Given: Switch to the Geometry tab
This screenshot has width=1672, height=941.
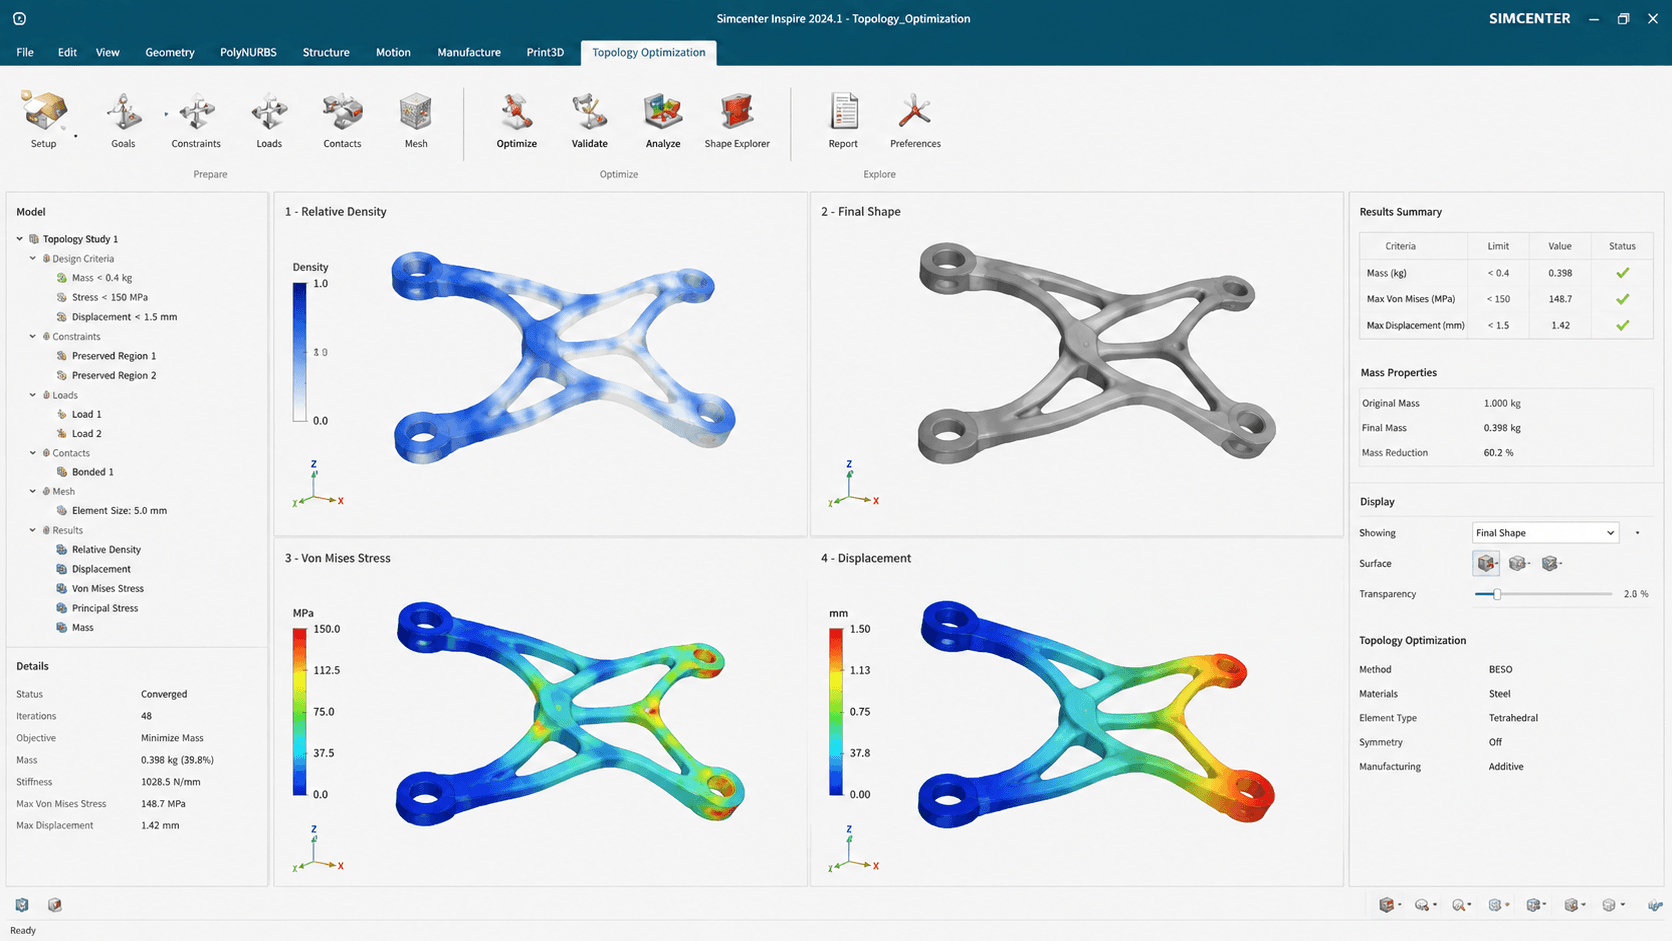Looking at the screenshot, I should point(170,52).
